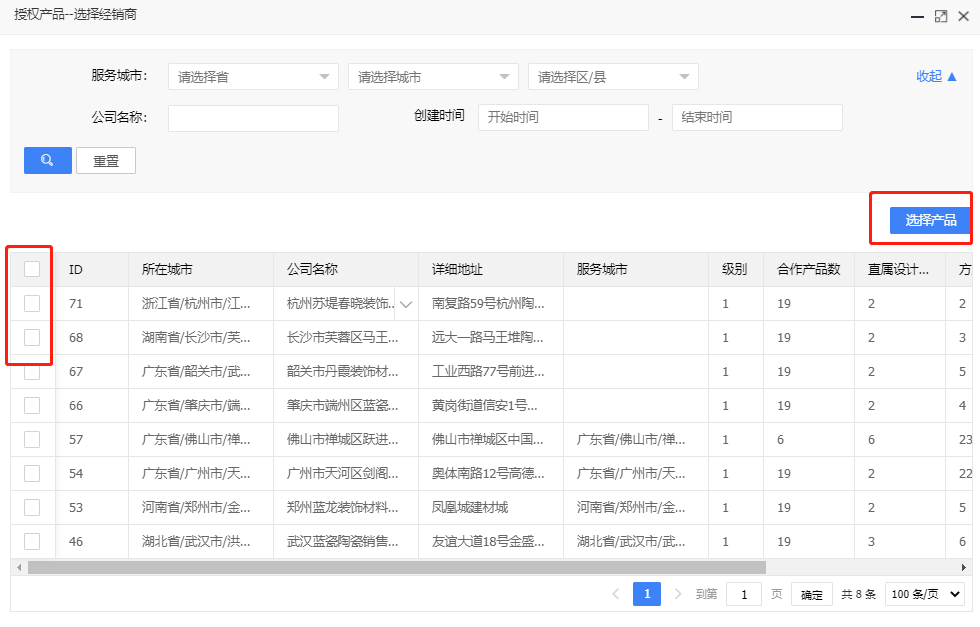
Task: Click horizontal scrollbar left arrow
Action: [x=18, y=567]
